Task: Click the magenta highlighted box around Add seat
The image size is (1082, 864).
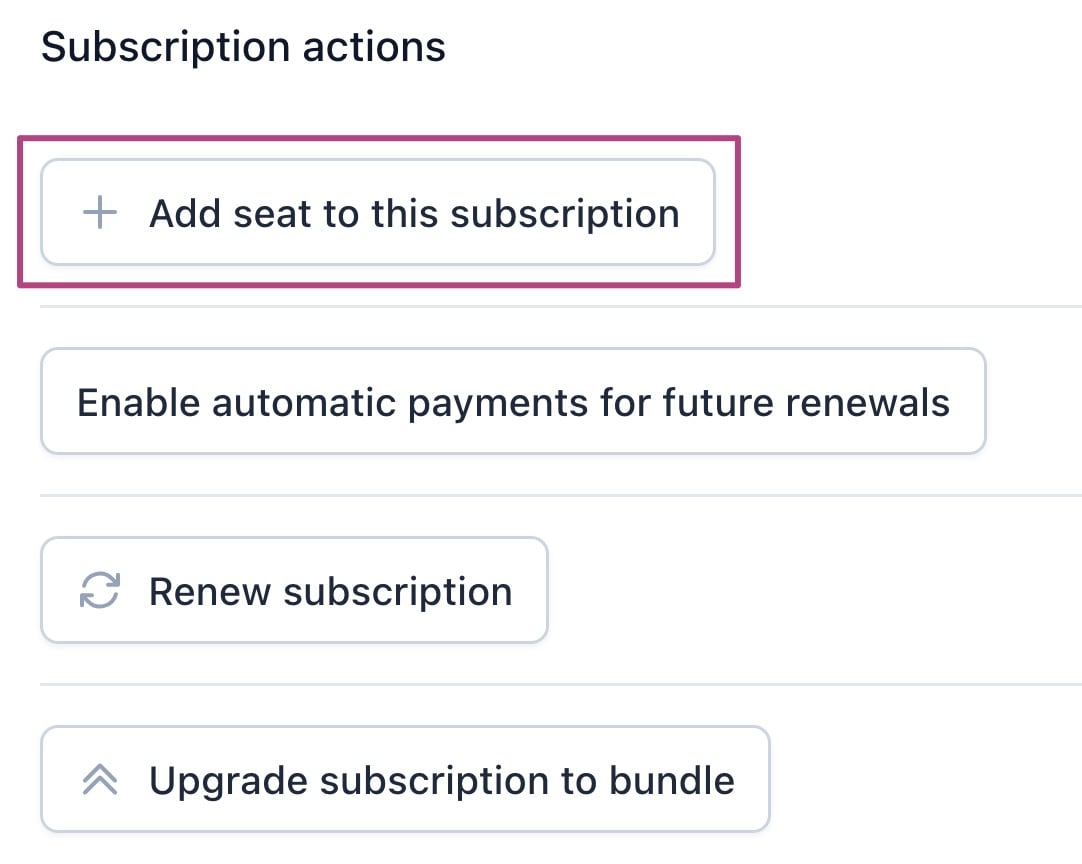Action: 378,144
